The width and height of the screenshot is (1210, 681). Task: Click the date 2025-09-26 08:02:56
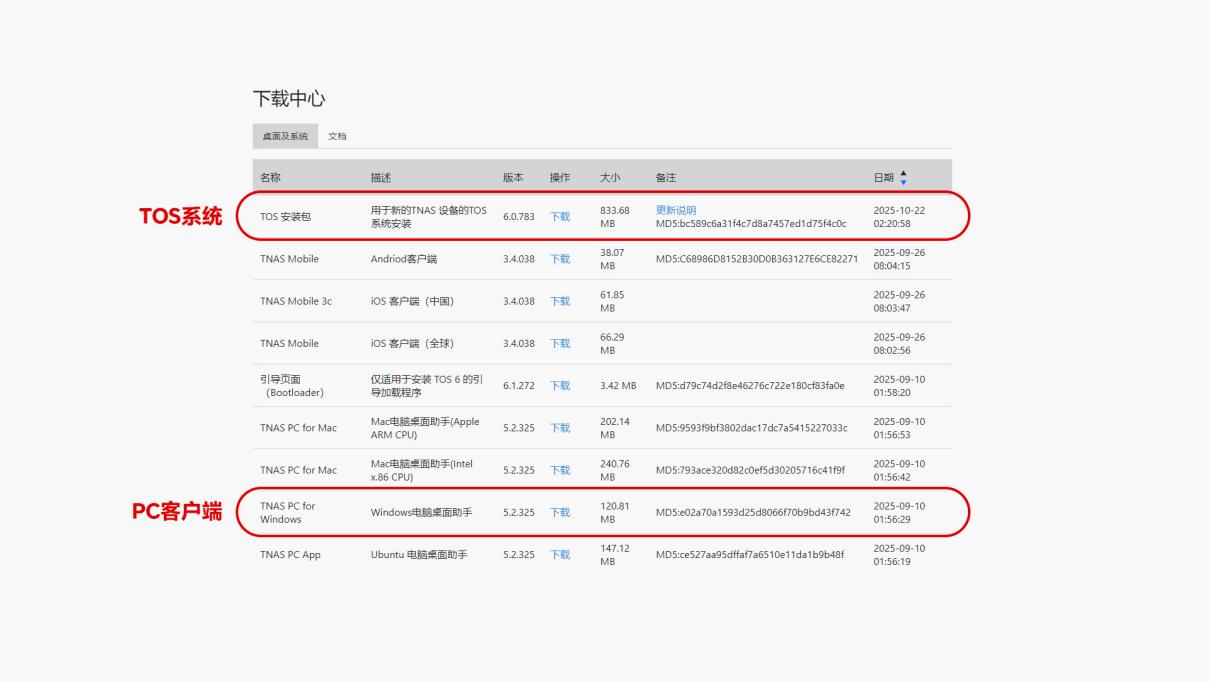(899, 343)
